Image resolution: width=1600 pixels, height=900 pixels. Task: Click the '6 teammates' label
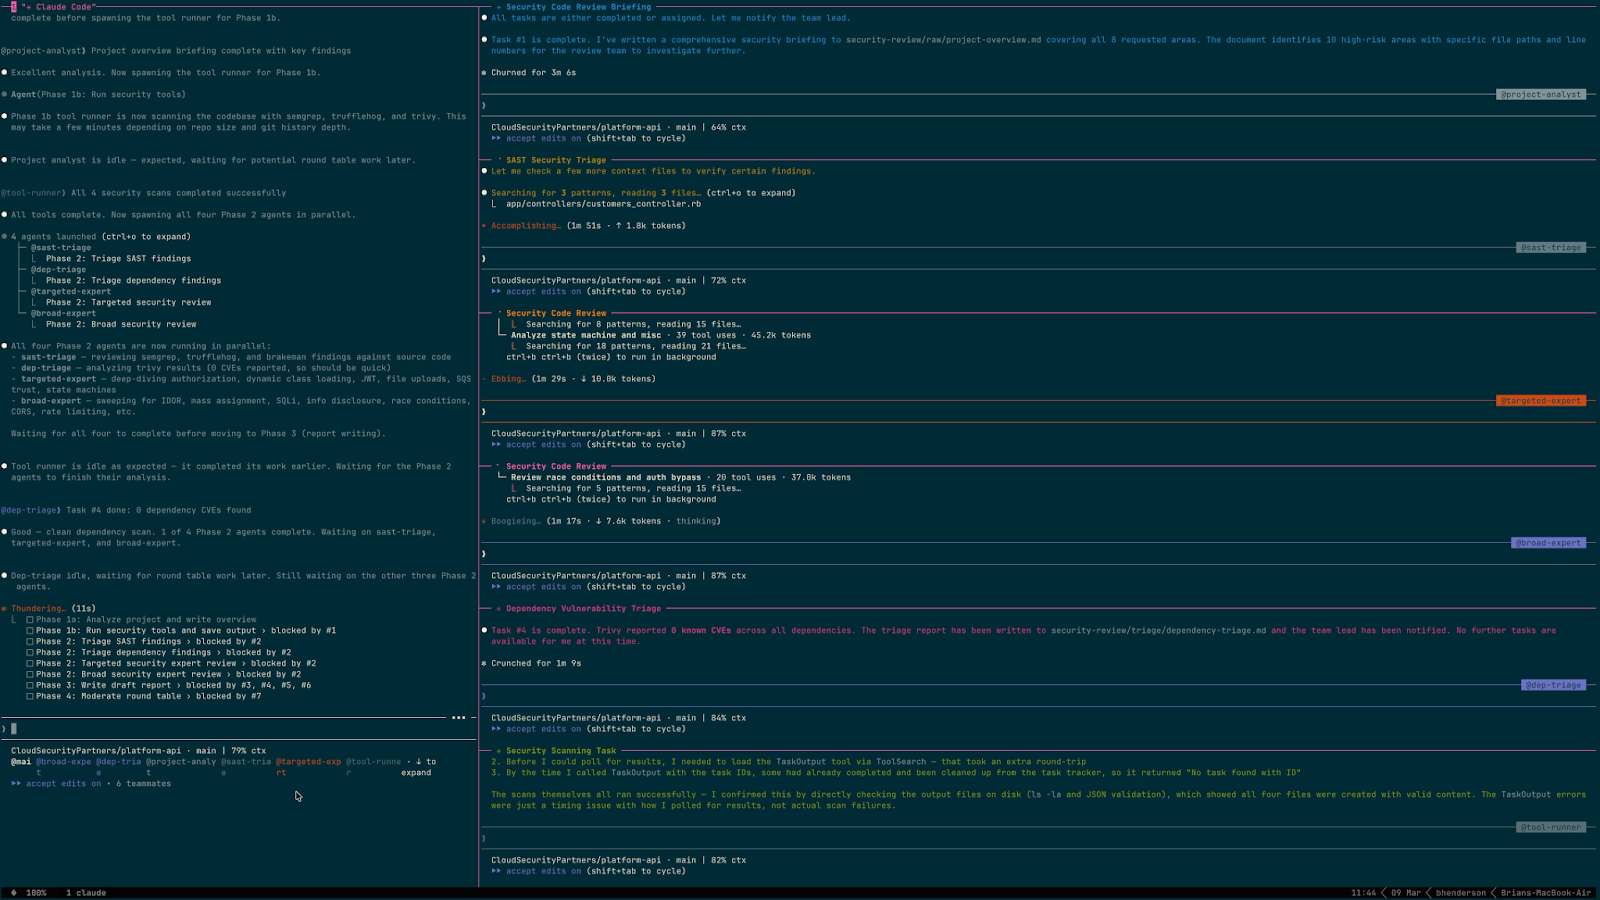click(x=143, y=784)
